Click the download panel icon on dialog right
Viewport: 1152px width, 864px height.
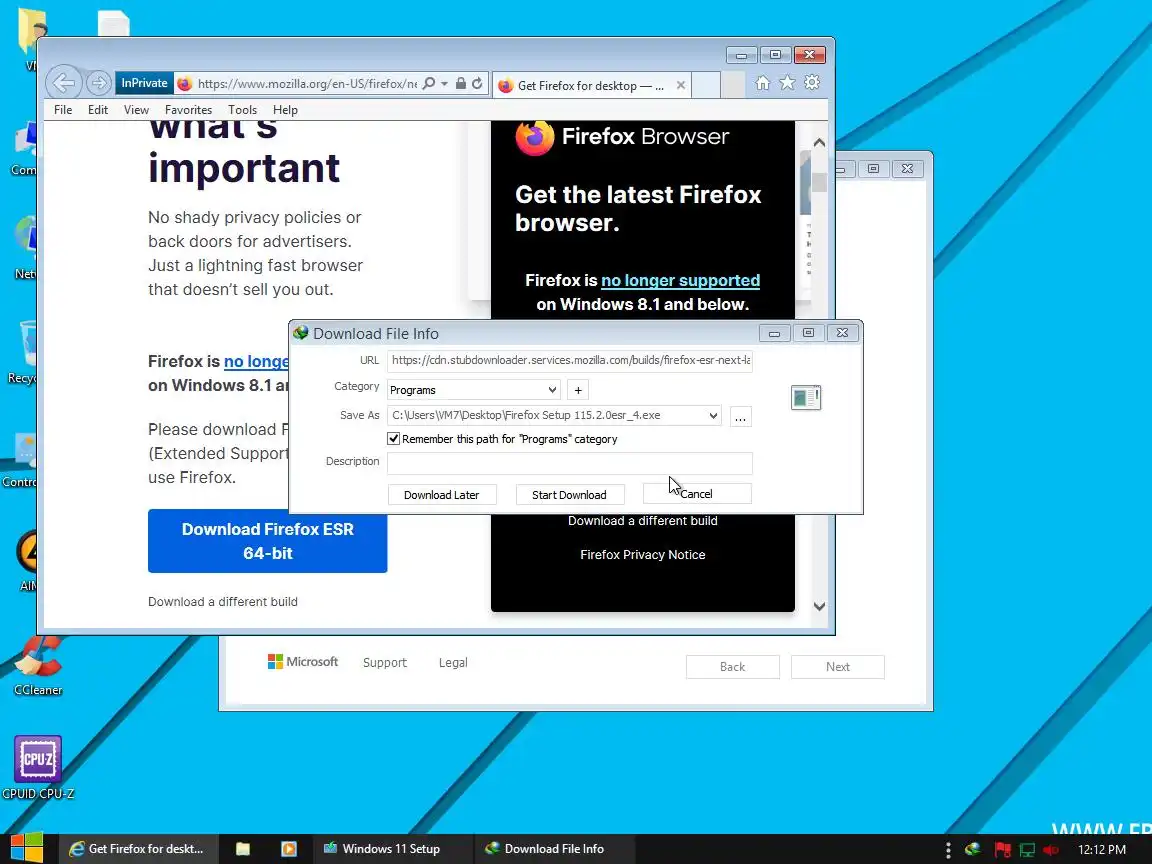(806, 397)
